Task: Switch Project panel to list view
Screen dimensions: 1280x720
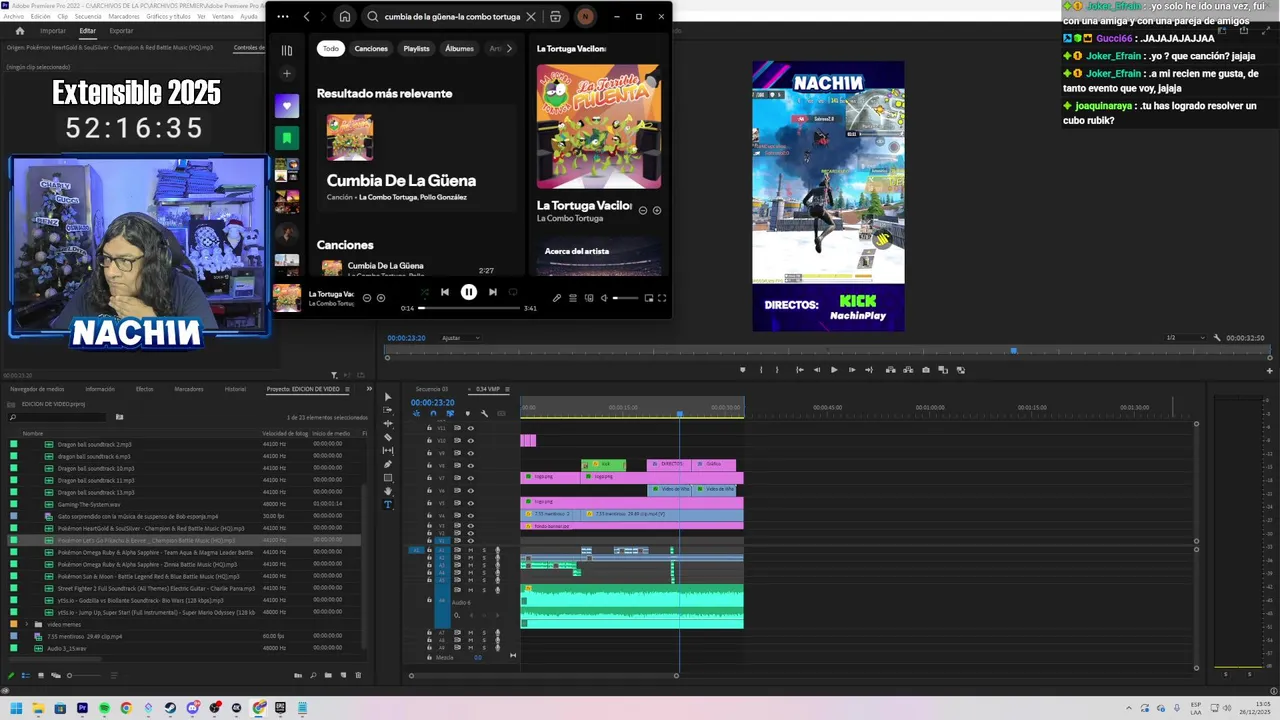Action: pyautogui.click(x=26, y=676)
